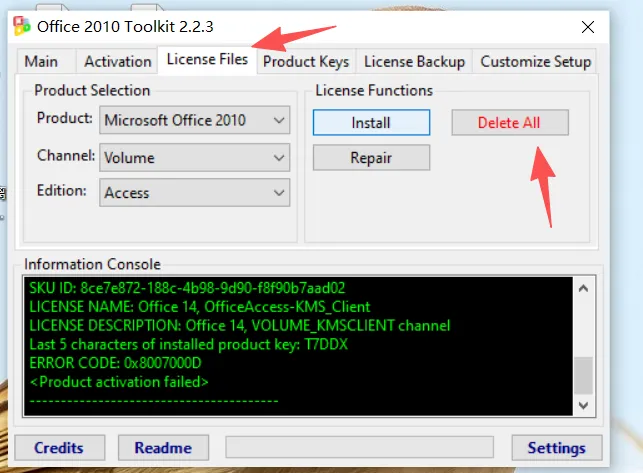This screenshot has width=643, height=473.
Task: Click the Information Console scrollbar thumb
Action: pos(583,376)
